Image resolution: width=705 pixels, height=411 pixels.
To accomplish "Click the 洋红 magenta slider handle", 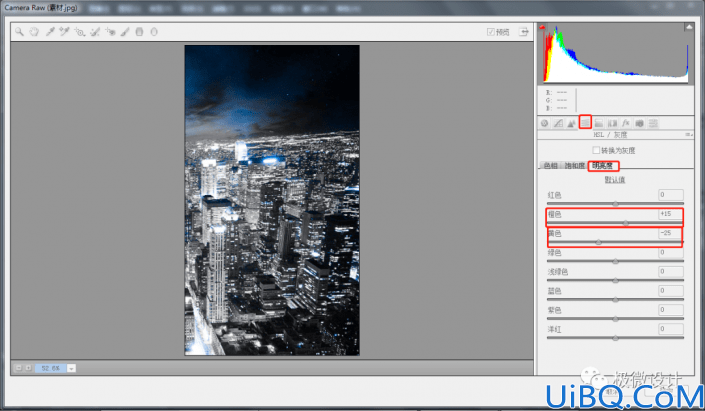I will coord(616,338).
